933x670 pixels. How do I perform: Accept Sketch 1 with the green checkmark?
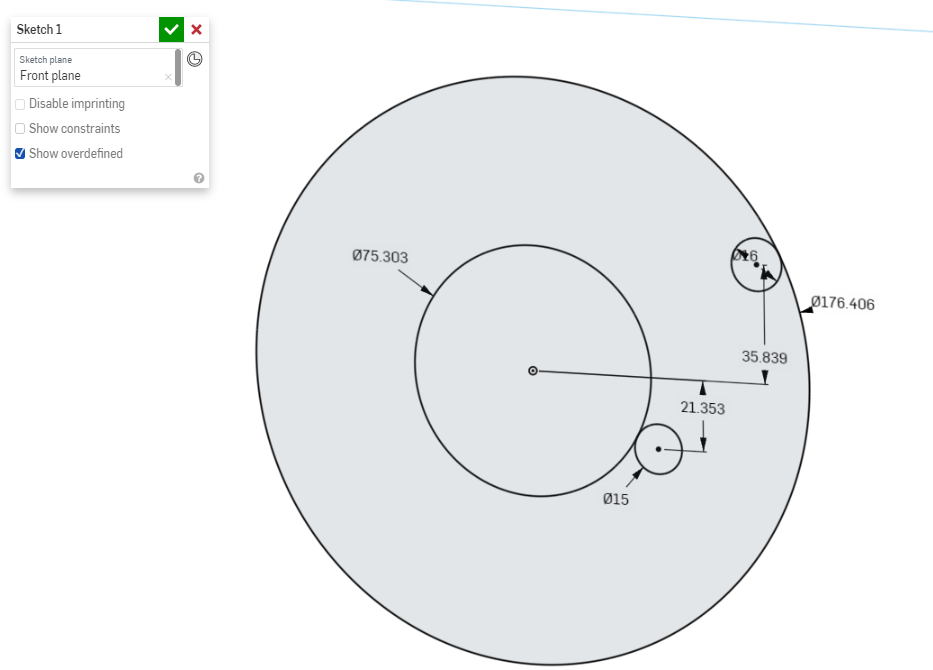[171, 29]
